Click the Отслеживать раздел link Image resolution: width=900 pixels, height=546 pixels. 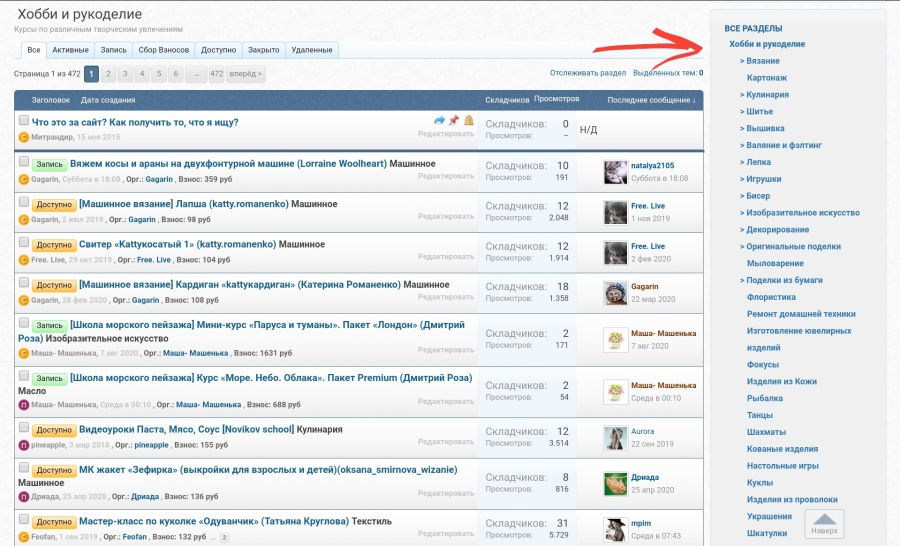coord(588,73)
